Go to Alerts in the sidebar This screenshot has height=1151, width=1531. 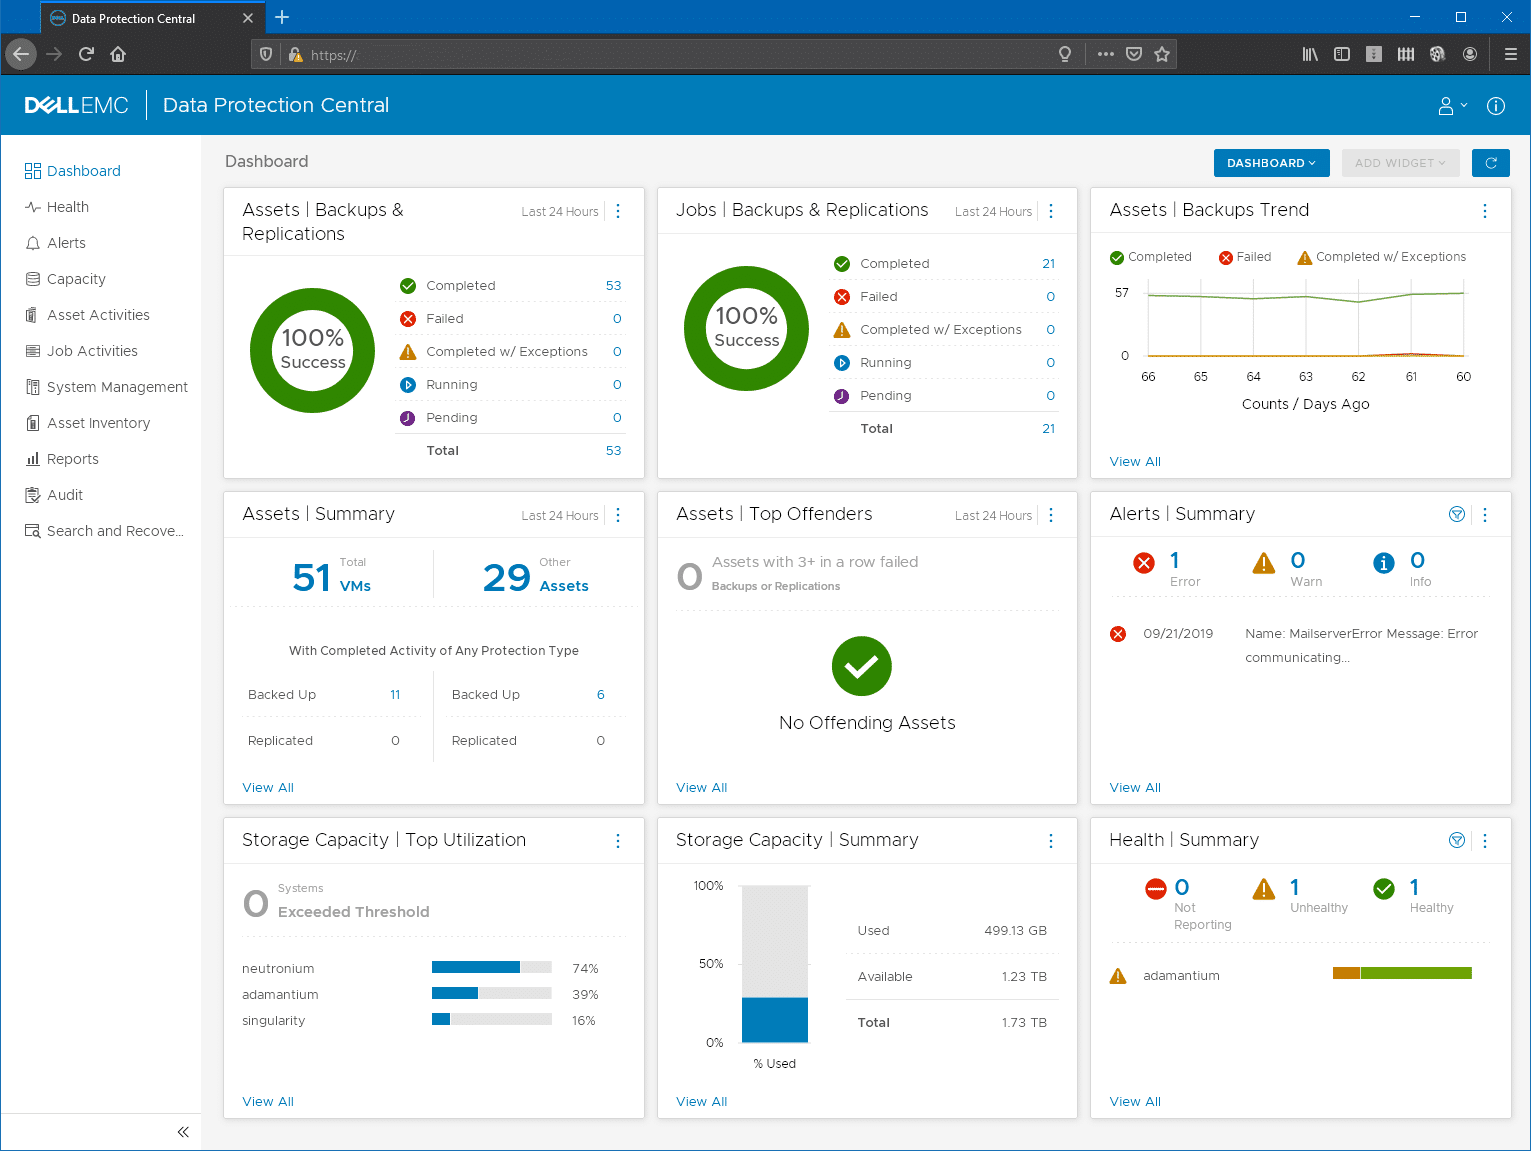(x=66, y=243)
